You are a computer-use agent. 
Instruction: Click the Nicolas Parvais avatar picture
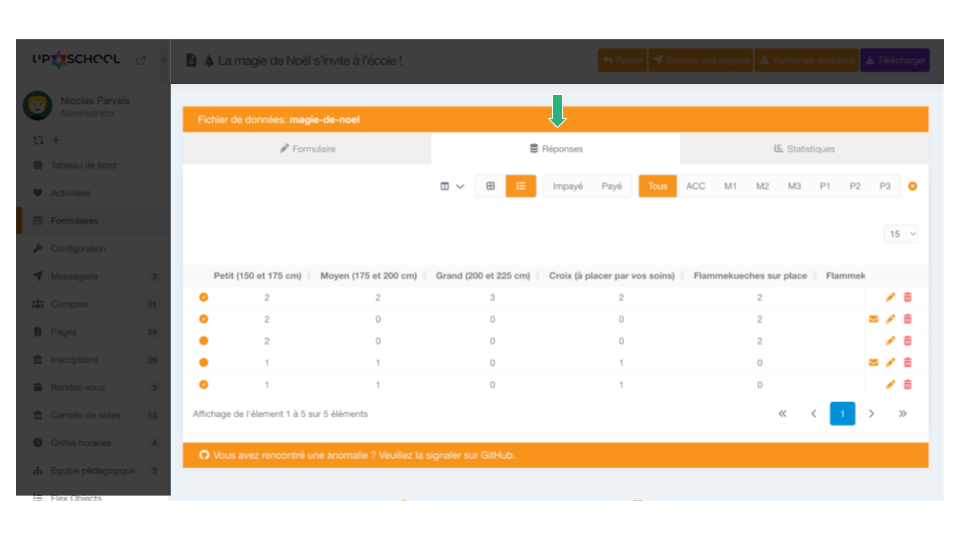coord(37,105)
